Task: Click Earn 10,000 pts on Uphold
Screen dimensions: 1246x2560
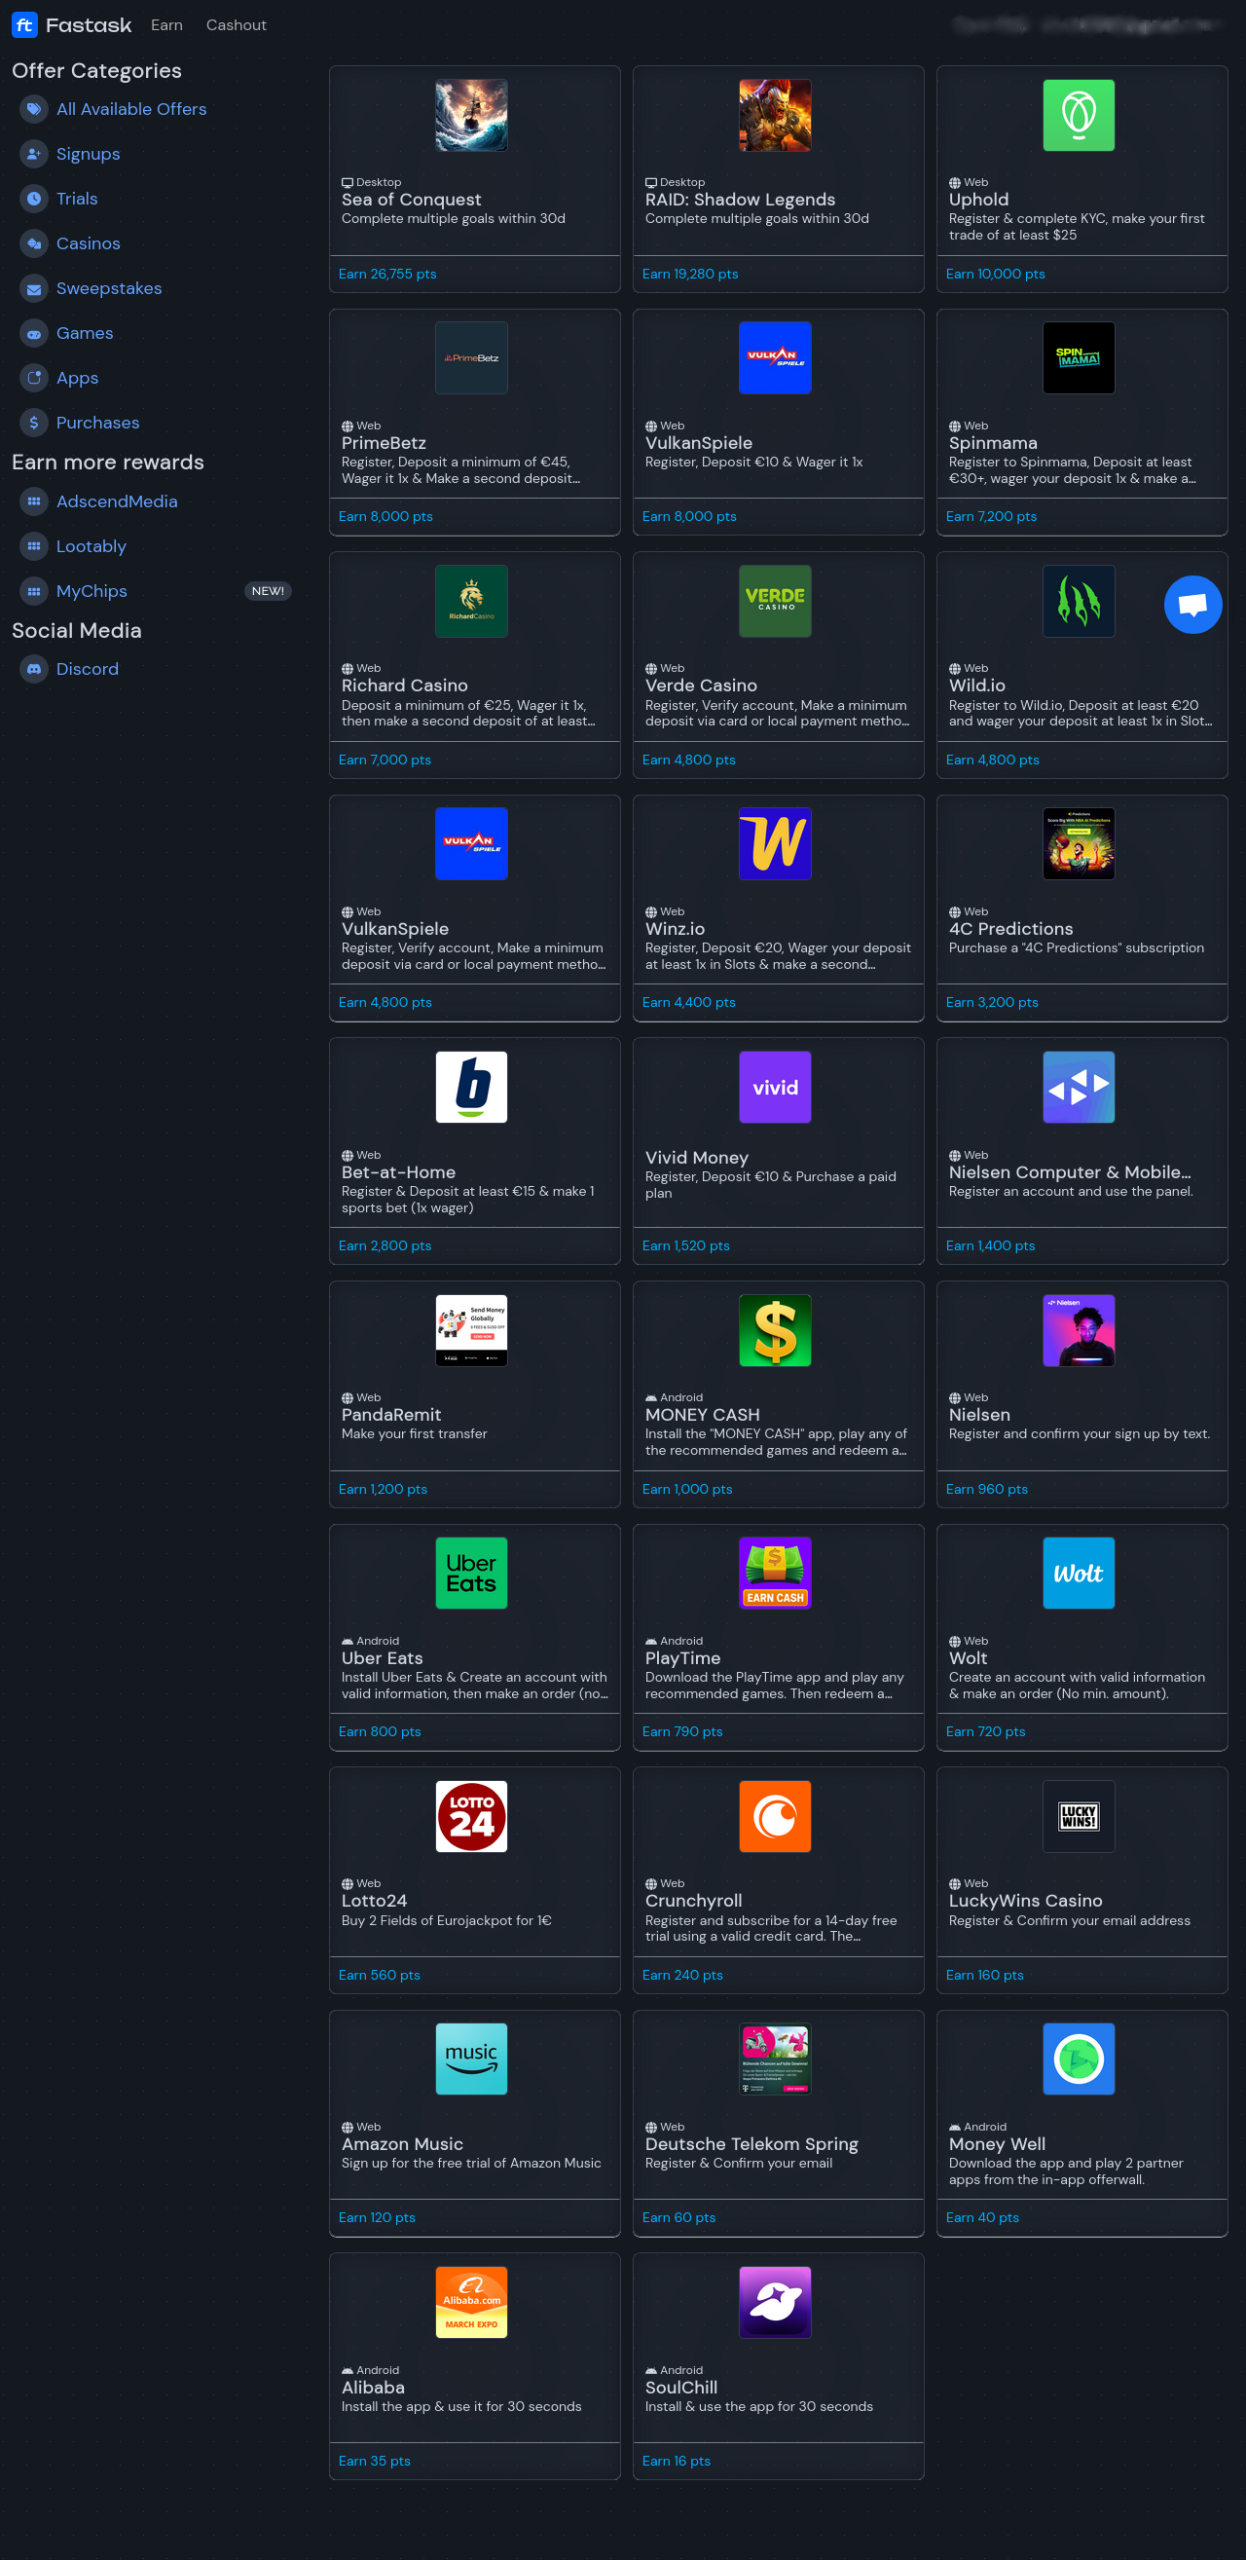Action: pyautogui.click(x=996, y=274)
